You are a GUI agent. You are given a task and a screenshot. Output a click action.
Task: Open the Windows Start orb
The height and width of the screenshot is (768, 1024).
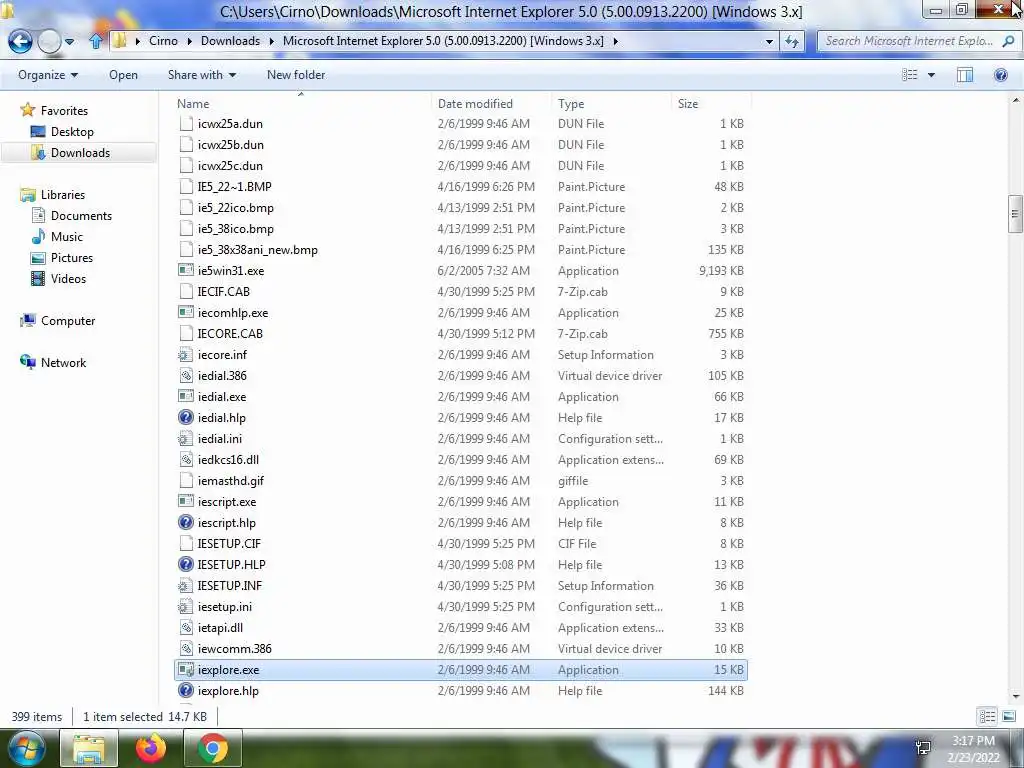(25, 748)
